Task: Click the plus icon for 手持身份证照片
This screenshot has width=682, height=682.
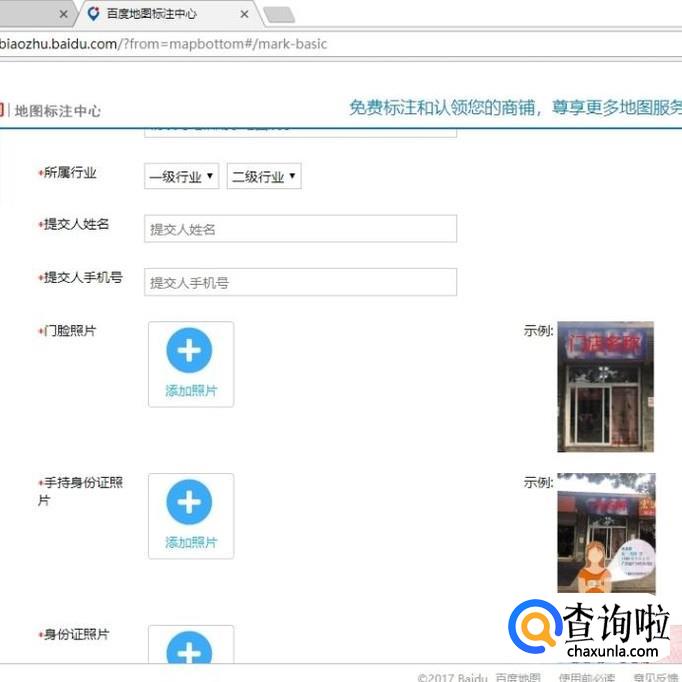Action: tap(189, 503)
